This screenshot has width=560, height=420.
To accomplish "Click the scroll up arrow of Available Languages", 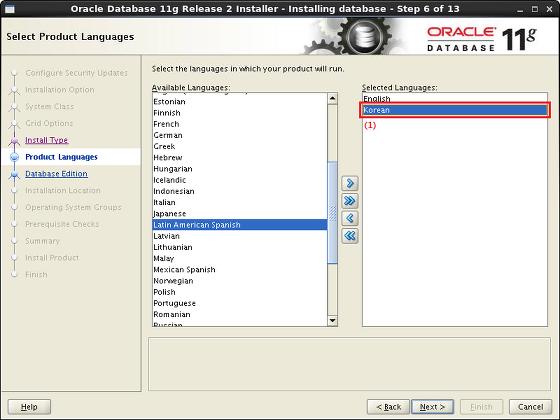I will (332, 98).
